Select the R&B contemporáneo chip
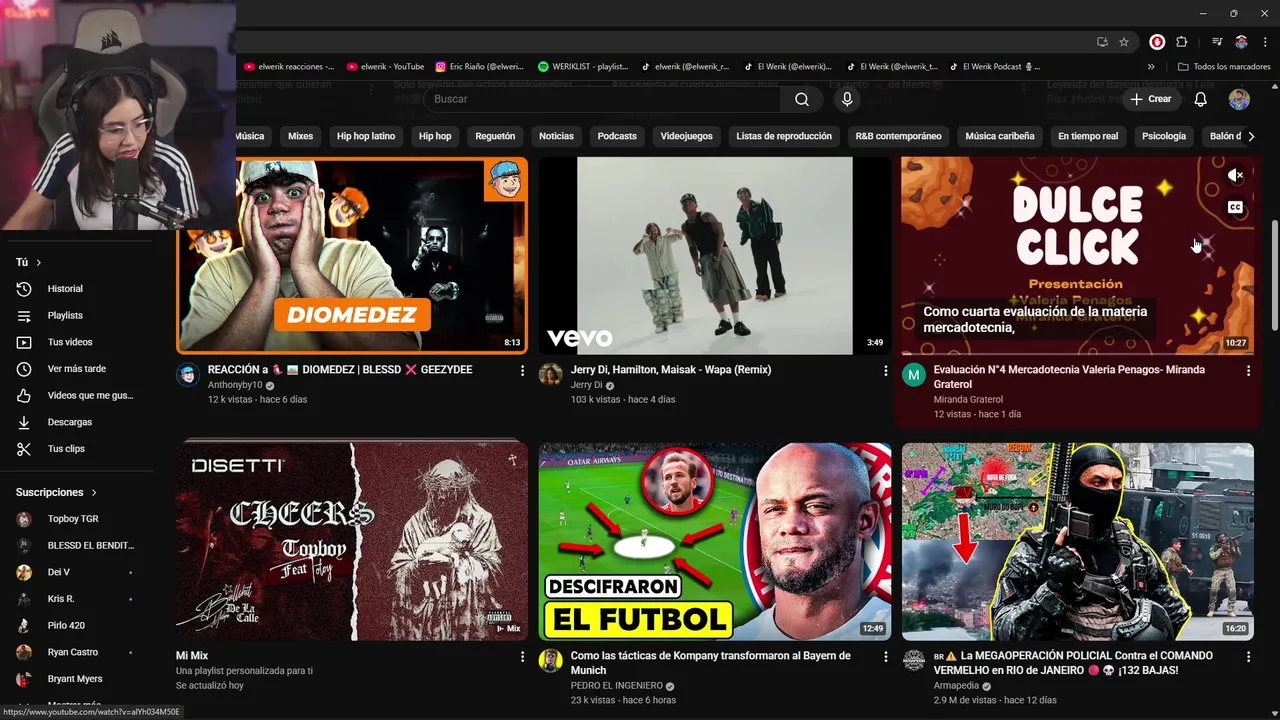The width and height of the screenshot is (1280, 720). pos(898,136)
